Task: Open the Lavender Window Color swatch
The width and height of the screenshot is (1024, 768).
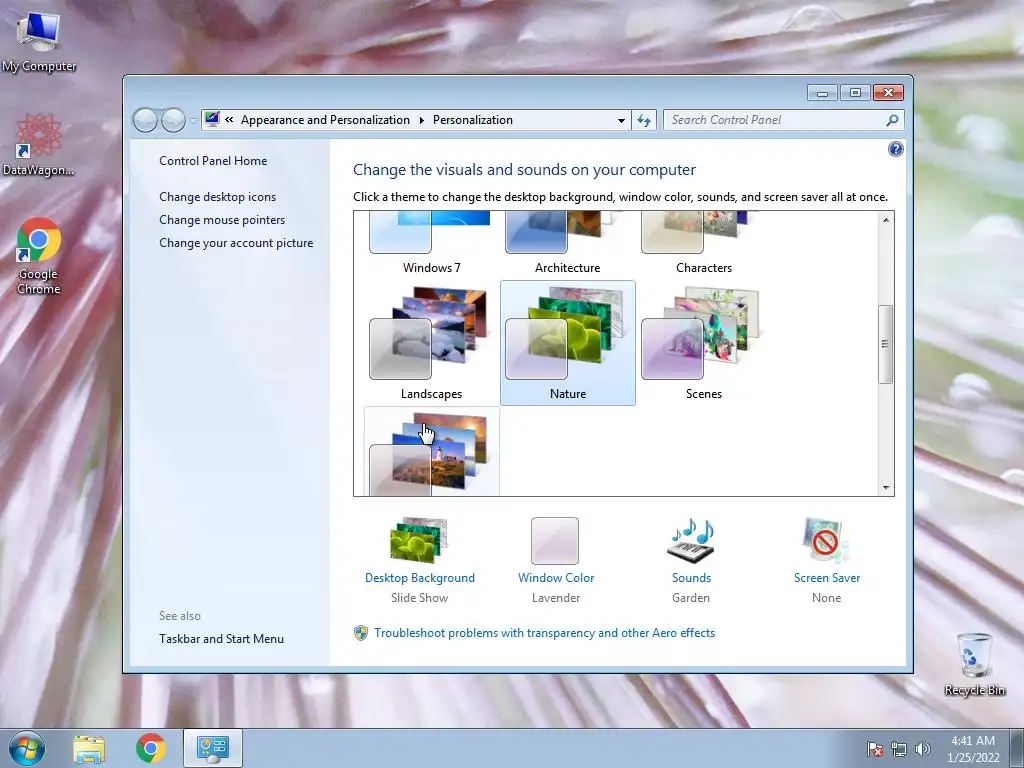Action: point(555,541)
